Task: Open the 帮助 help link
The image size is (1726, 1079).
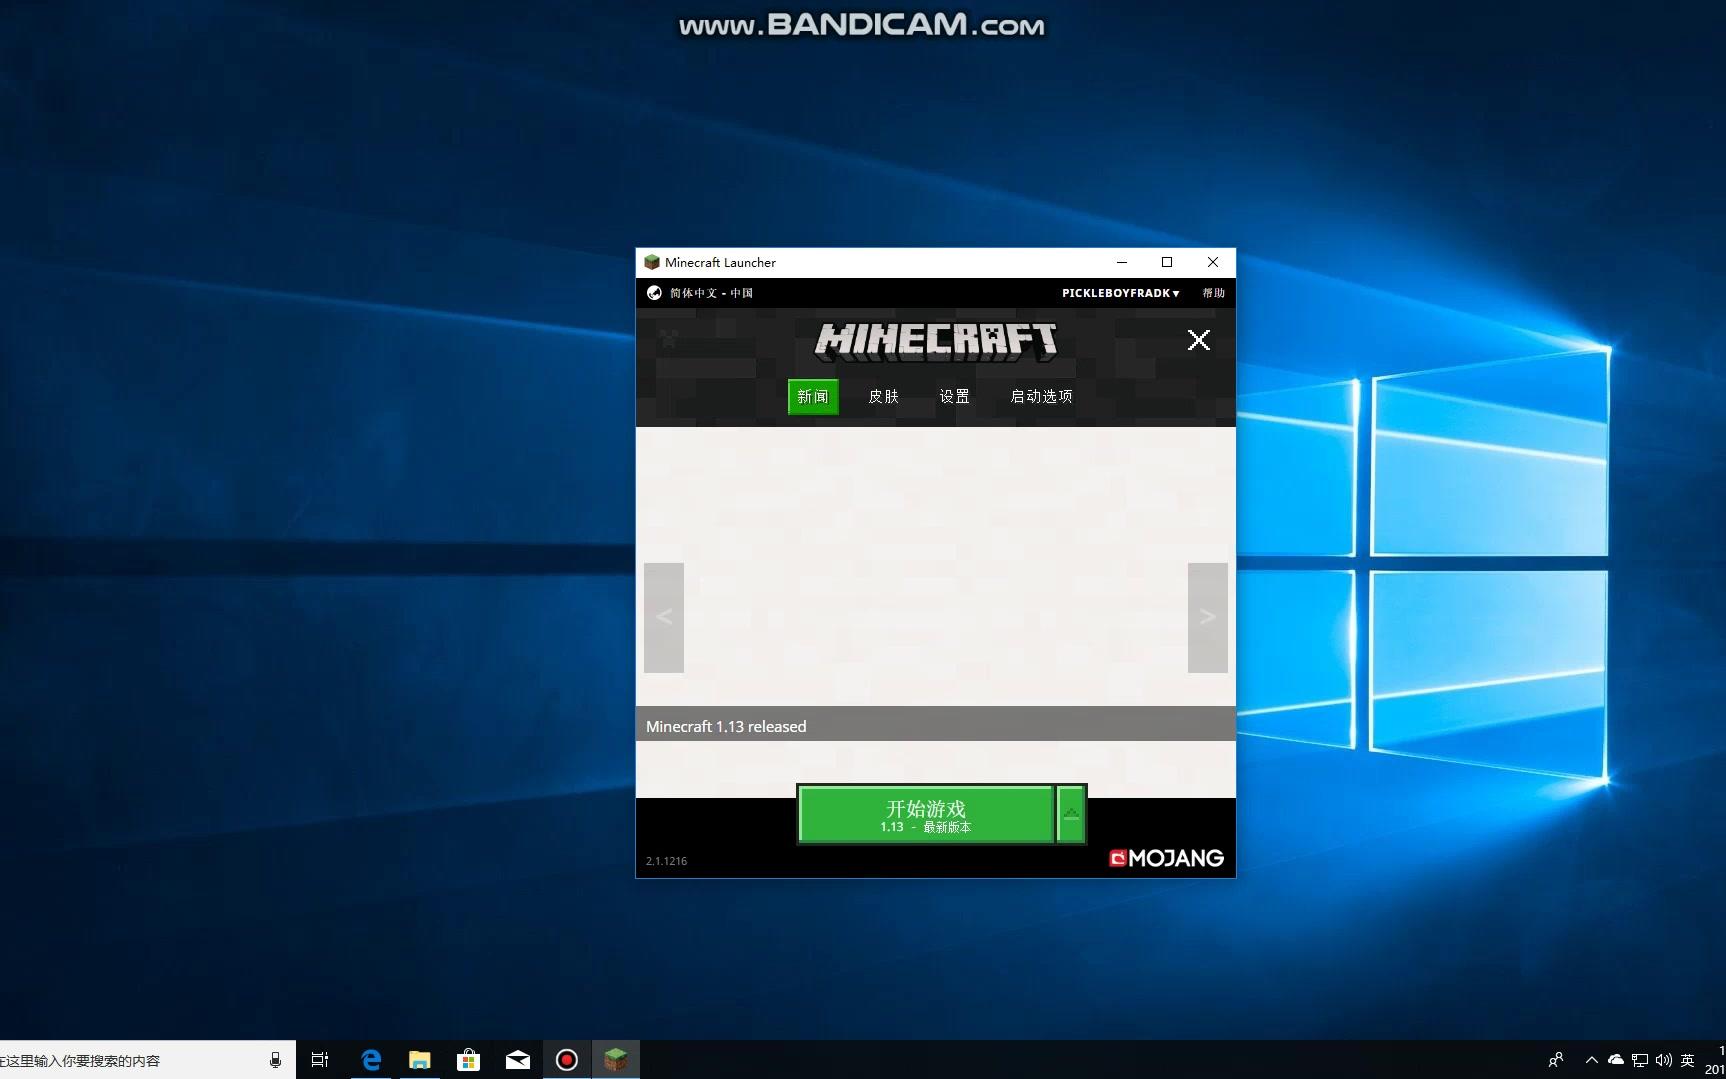Action: point(1213,293)
